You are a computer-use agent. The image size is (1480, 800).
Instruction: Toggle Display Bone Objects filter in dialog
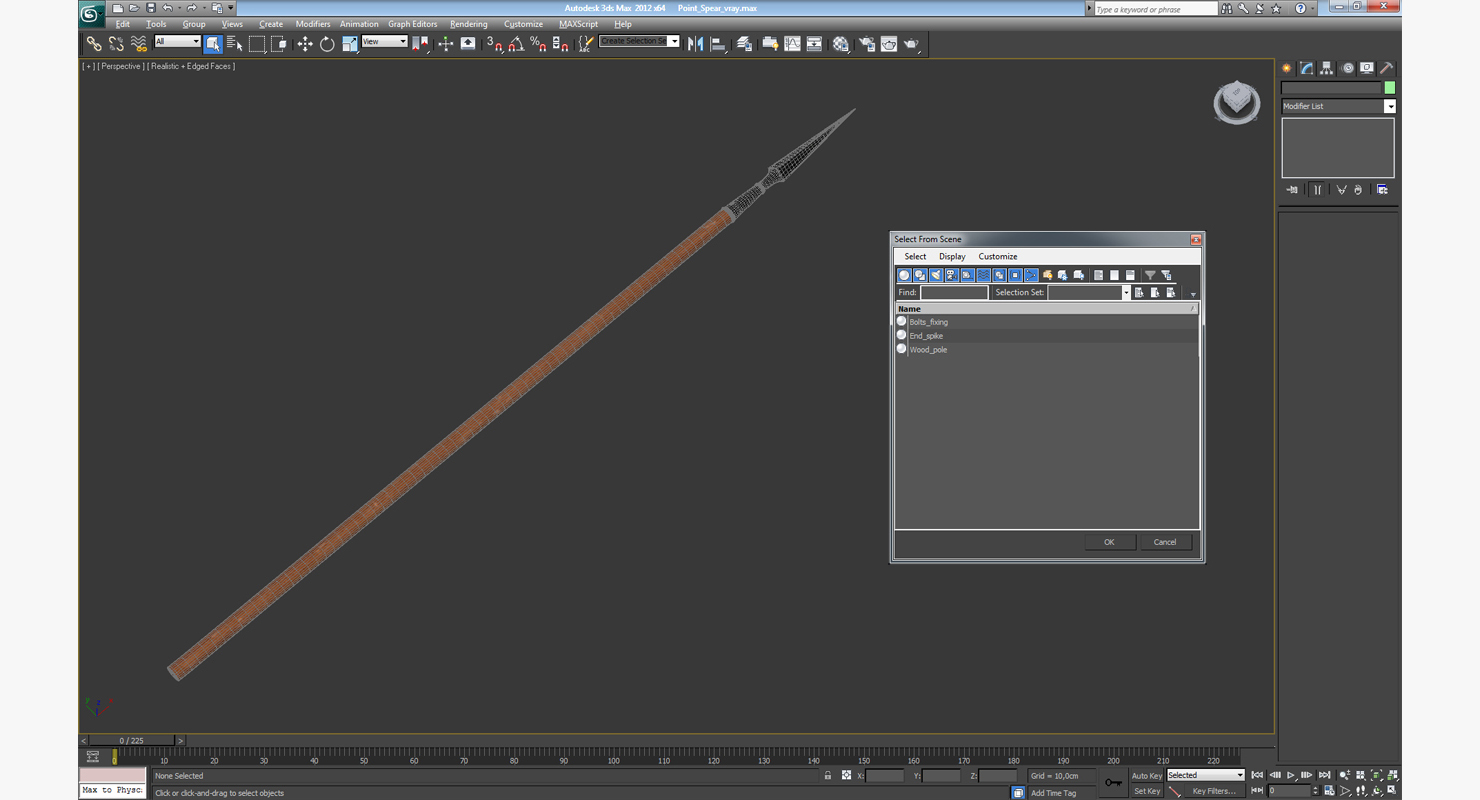point(1032,275)
